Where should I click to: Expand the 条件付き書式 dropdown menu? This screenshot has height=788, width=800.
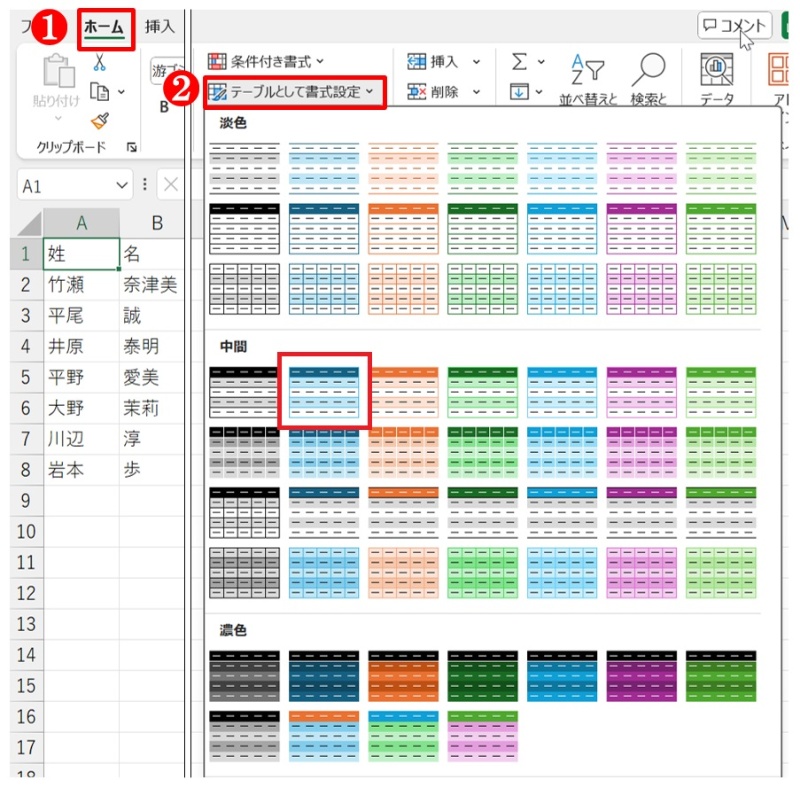(x=270, y=62)
